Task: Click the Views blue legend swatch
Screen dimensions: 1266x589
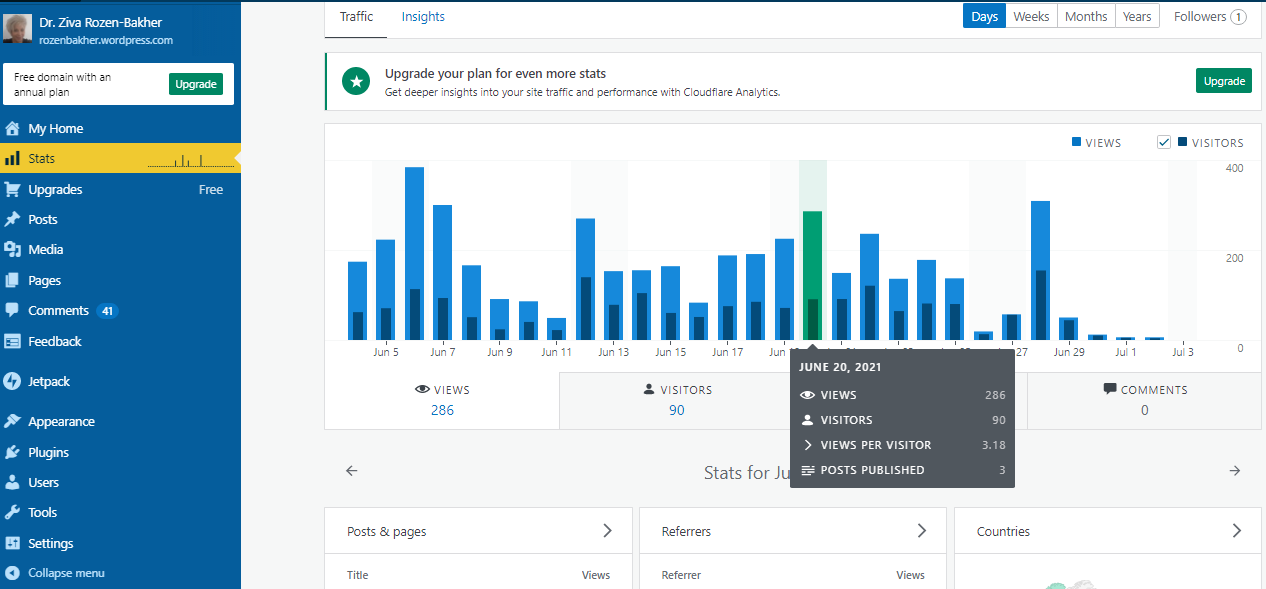Action: (1077, 142)
